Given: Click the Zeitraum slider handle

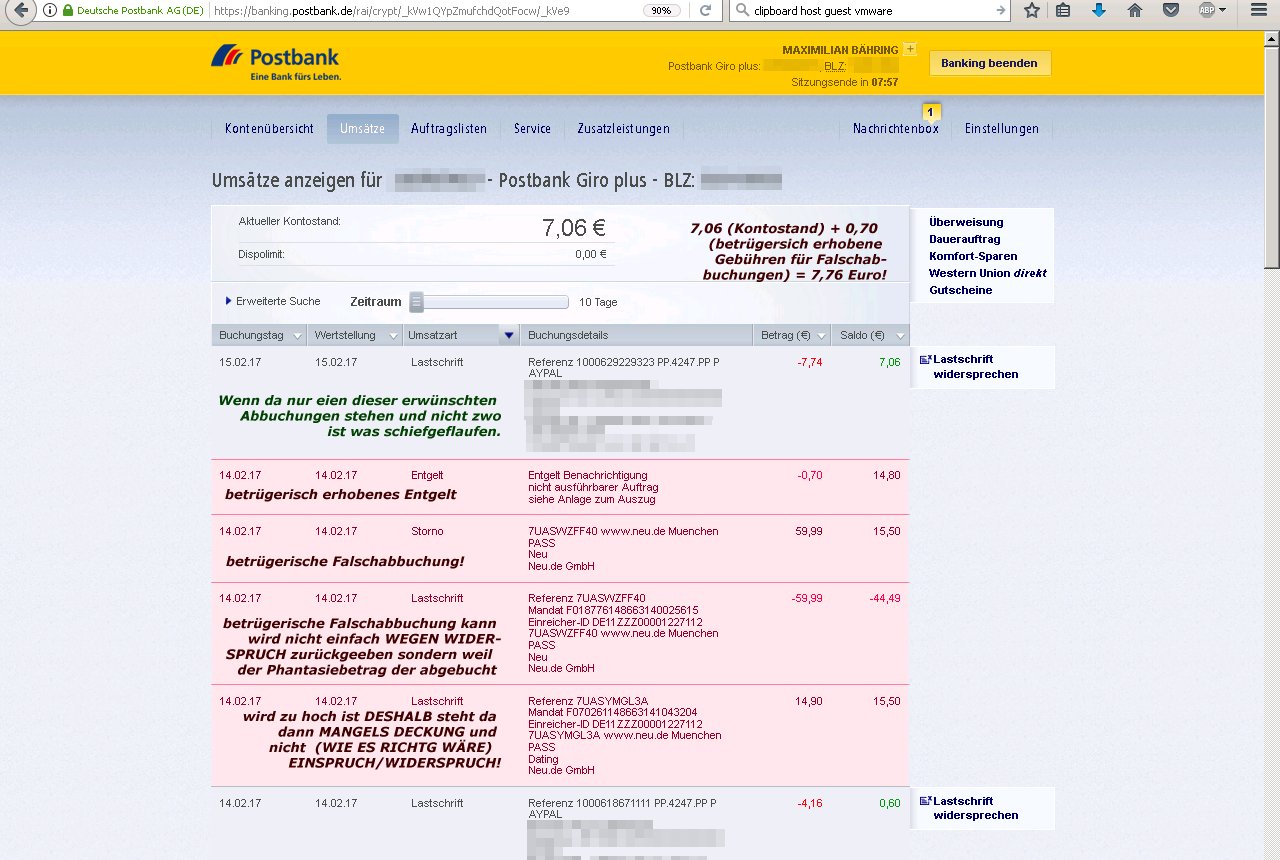Looking at the screenshot, I should [417, 301].
